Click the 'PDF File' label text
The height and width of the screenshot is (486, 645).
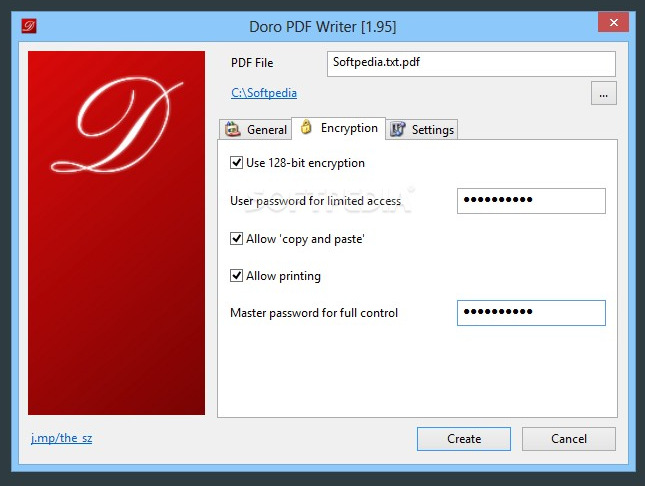(252, 63)
